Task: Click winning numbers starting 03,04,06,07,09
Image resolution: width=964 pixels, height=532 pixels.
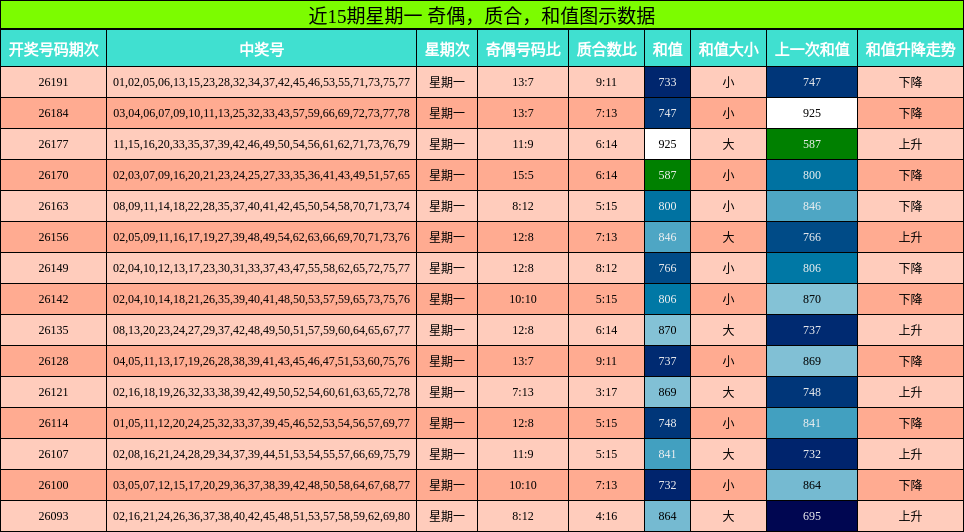Action: (x=261, y=113)
